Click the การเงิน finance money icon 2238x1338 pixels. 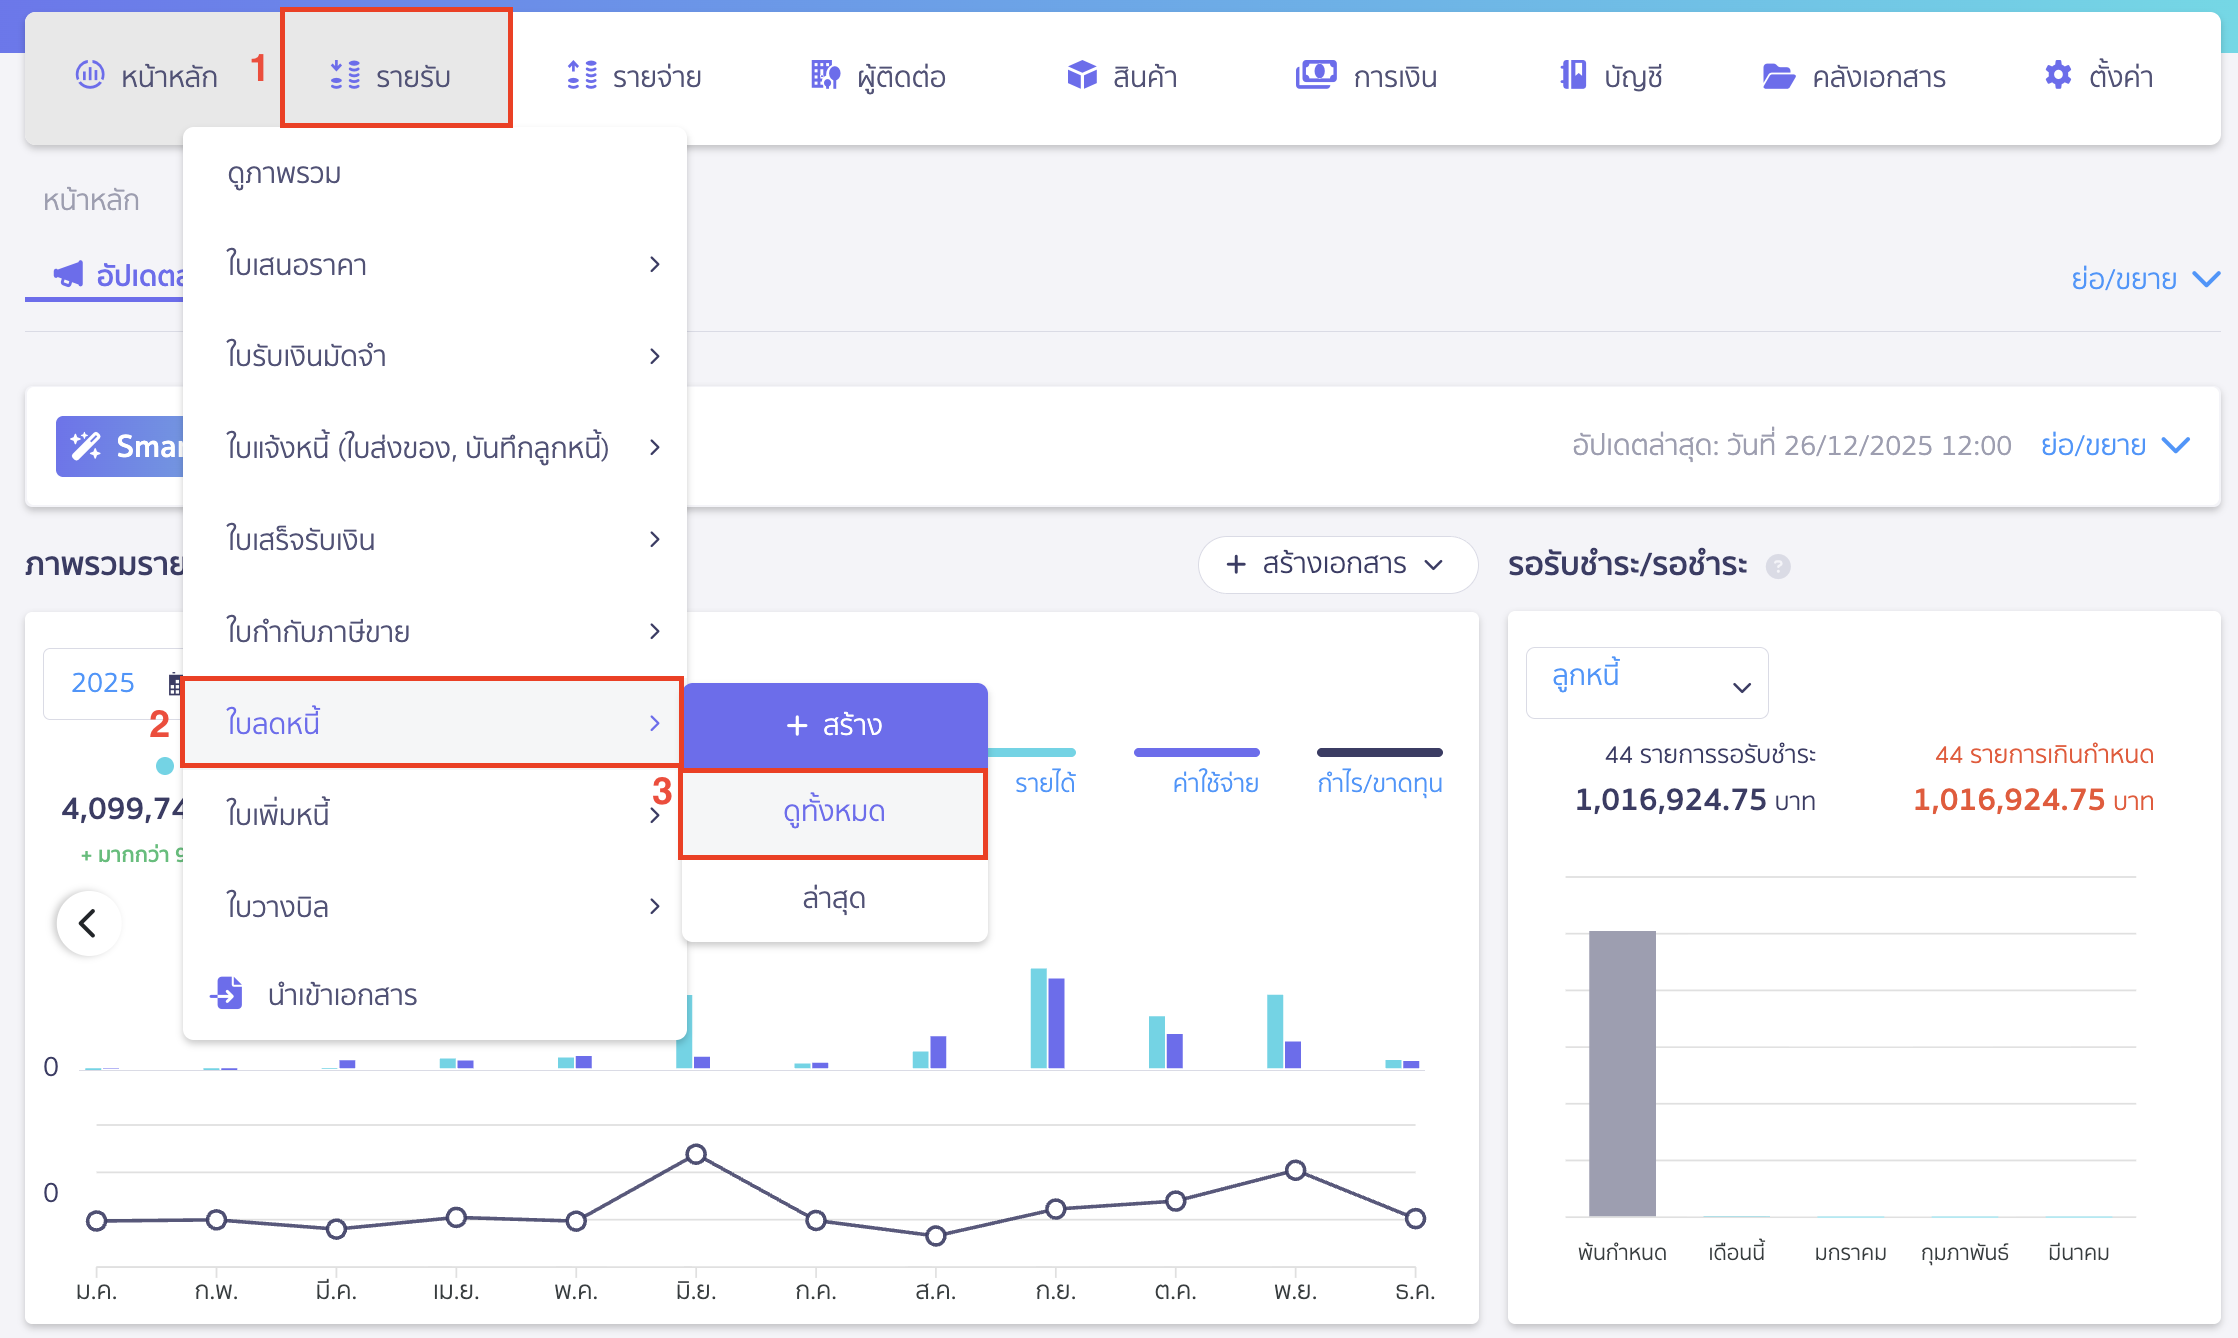(1316, 75)
